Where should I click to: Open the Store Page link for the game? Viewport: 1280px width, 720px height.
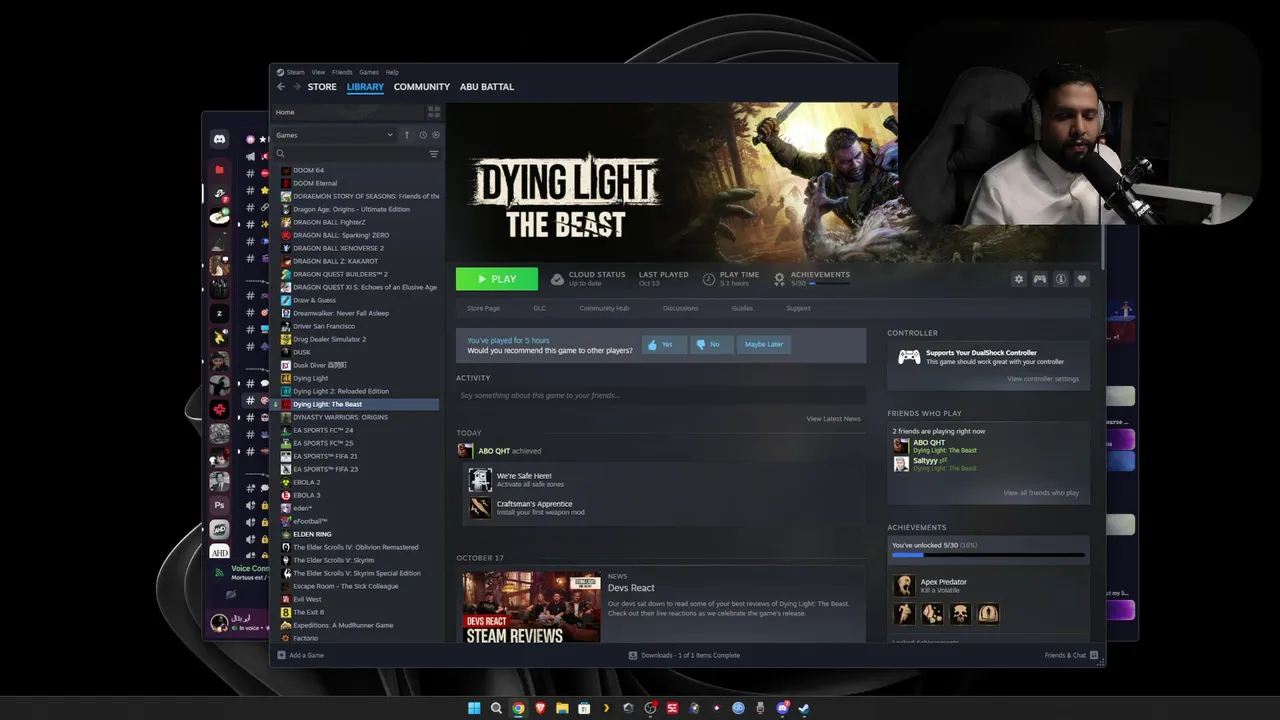pyautogui.click(x=483, y=308)
